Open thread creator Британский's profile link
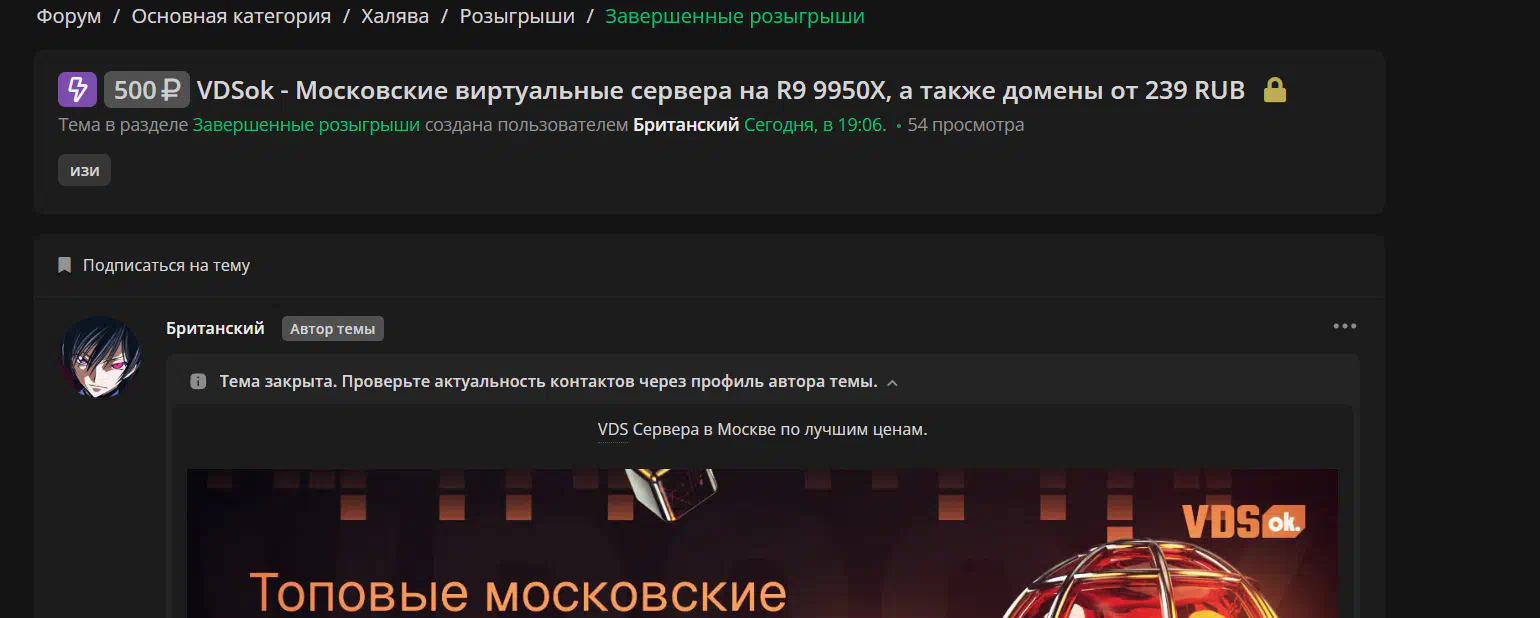The image size is (1540, 618). [x=686, y=125]
